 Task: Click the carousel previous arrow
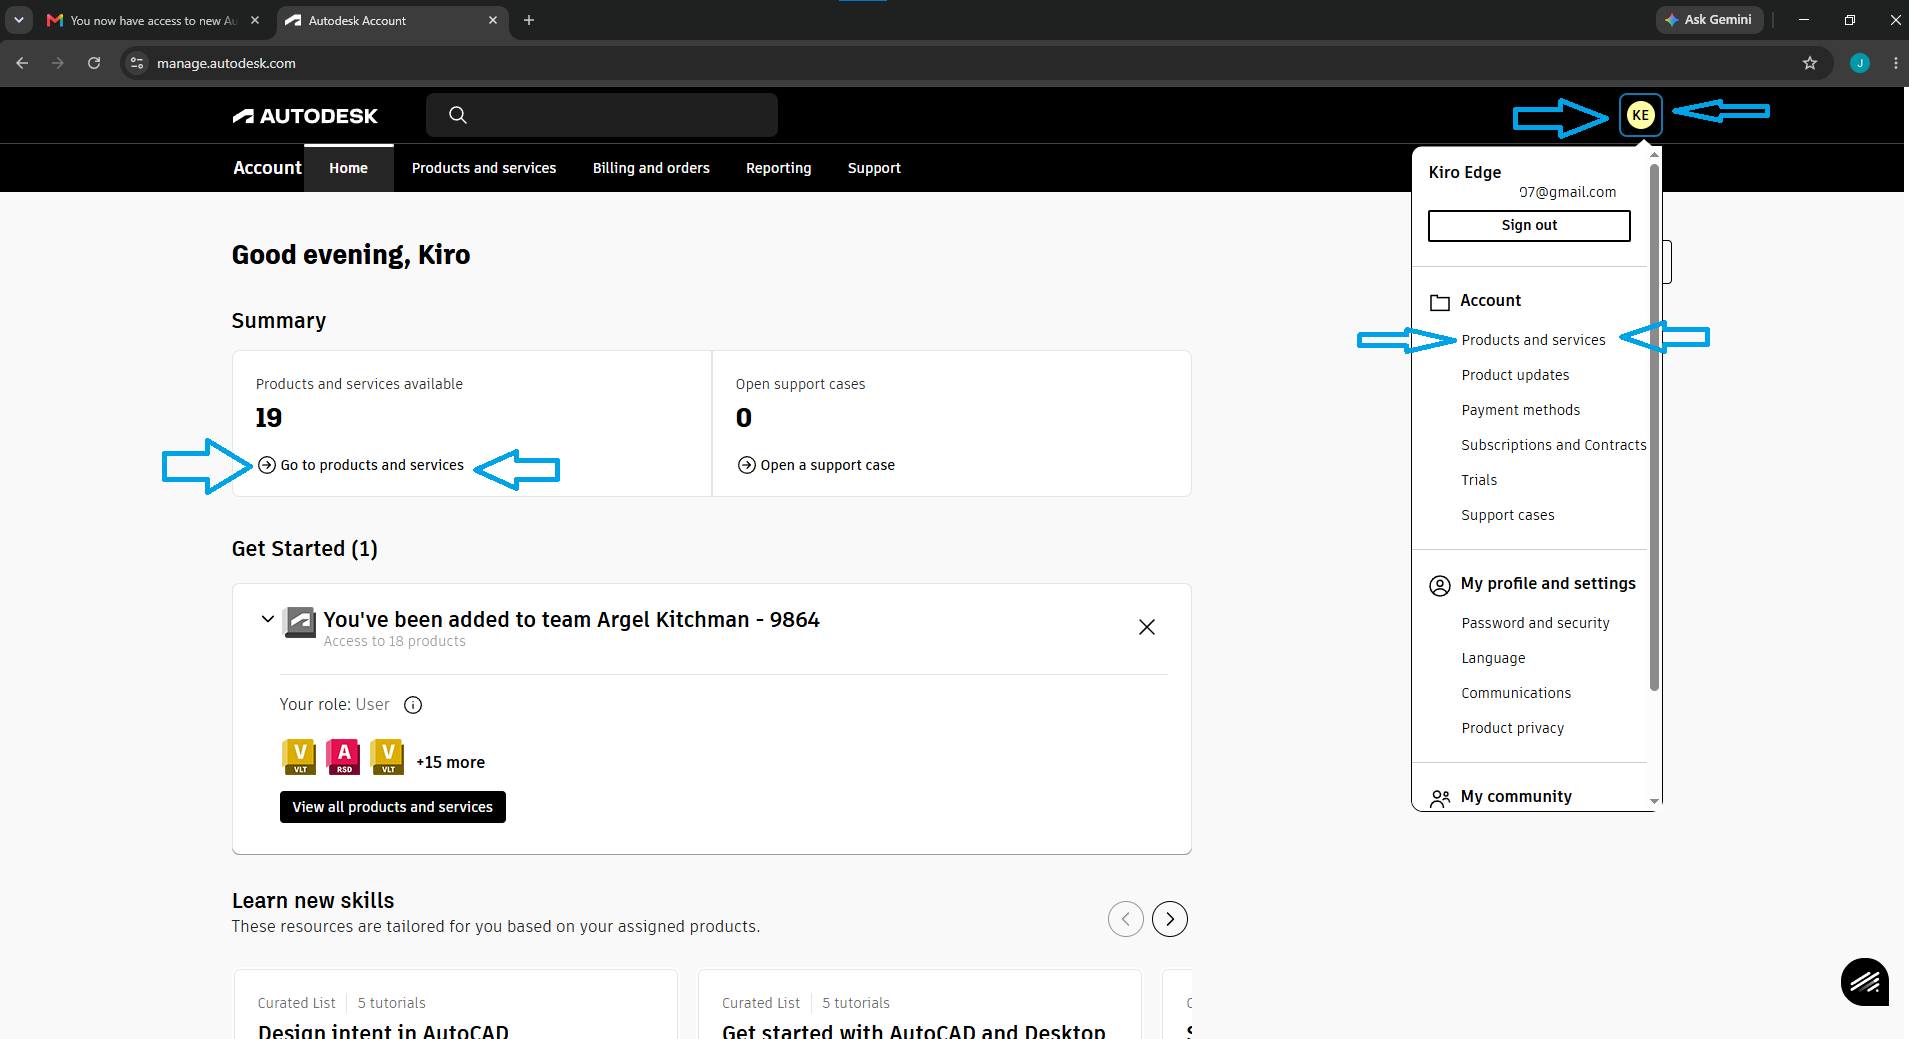pos(1126,919)
